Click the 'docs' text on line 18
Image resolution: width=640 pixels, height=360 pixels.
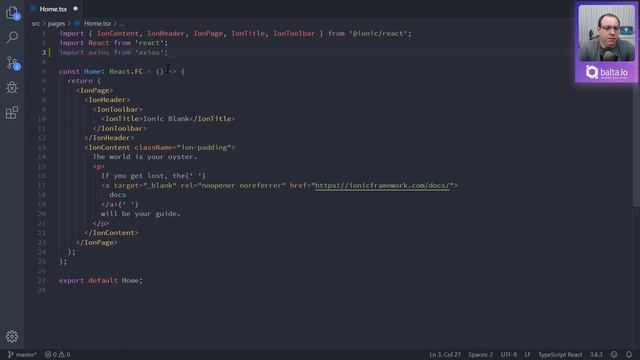point(118,195)
